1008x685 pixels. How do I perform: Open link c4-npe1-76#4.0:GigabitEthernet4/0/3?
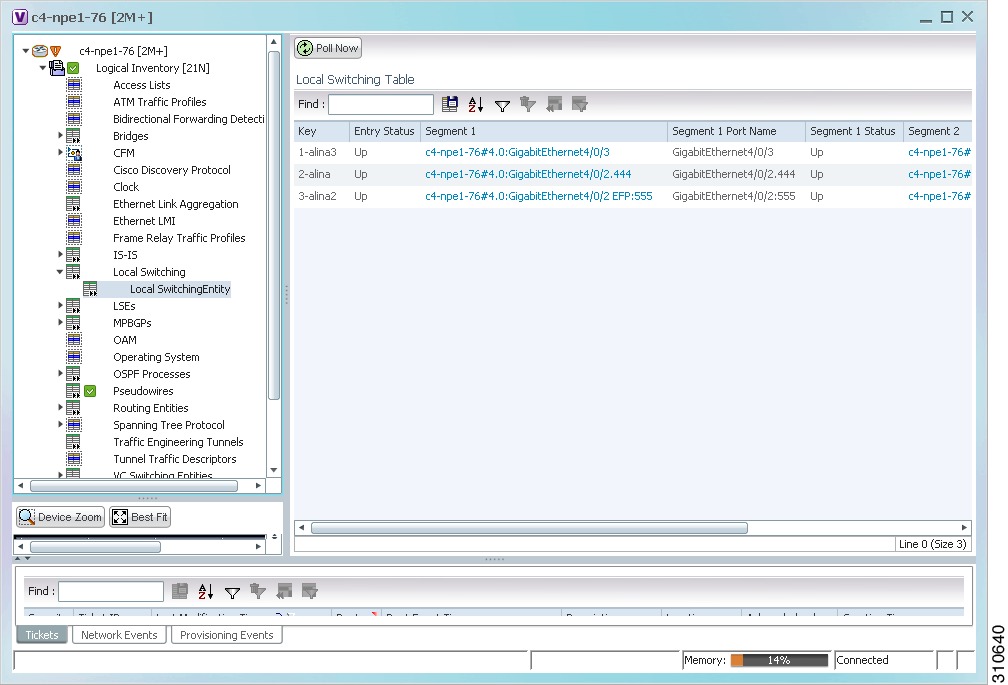coord(518,152)
